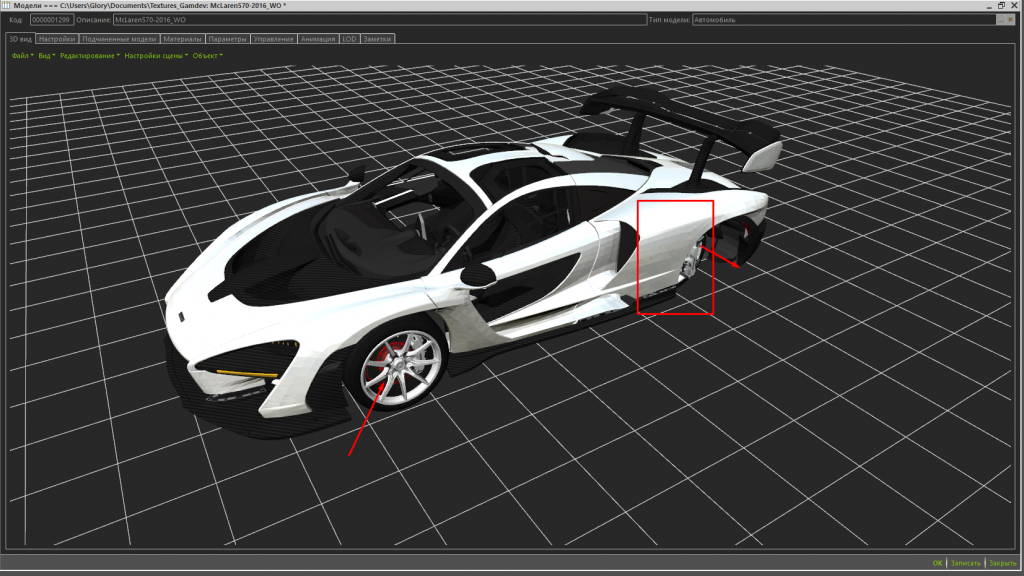This screenshot has height=576, width=1024.
Task: Click the Описание text field
Action: pos(380,19)
